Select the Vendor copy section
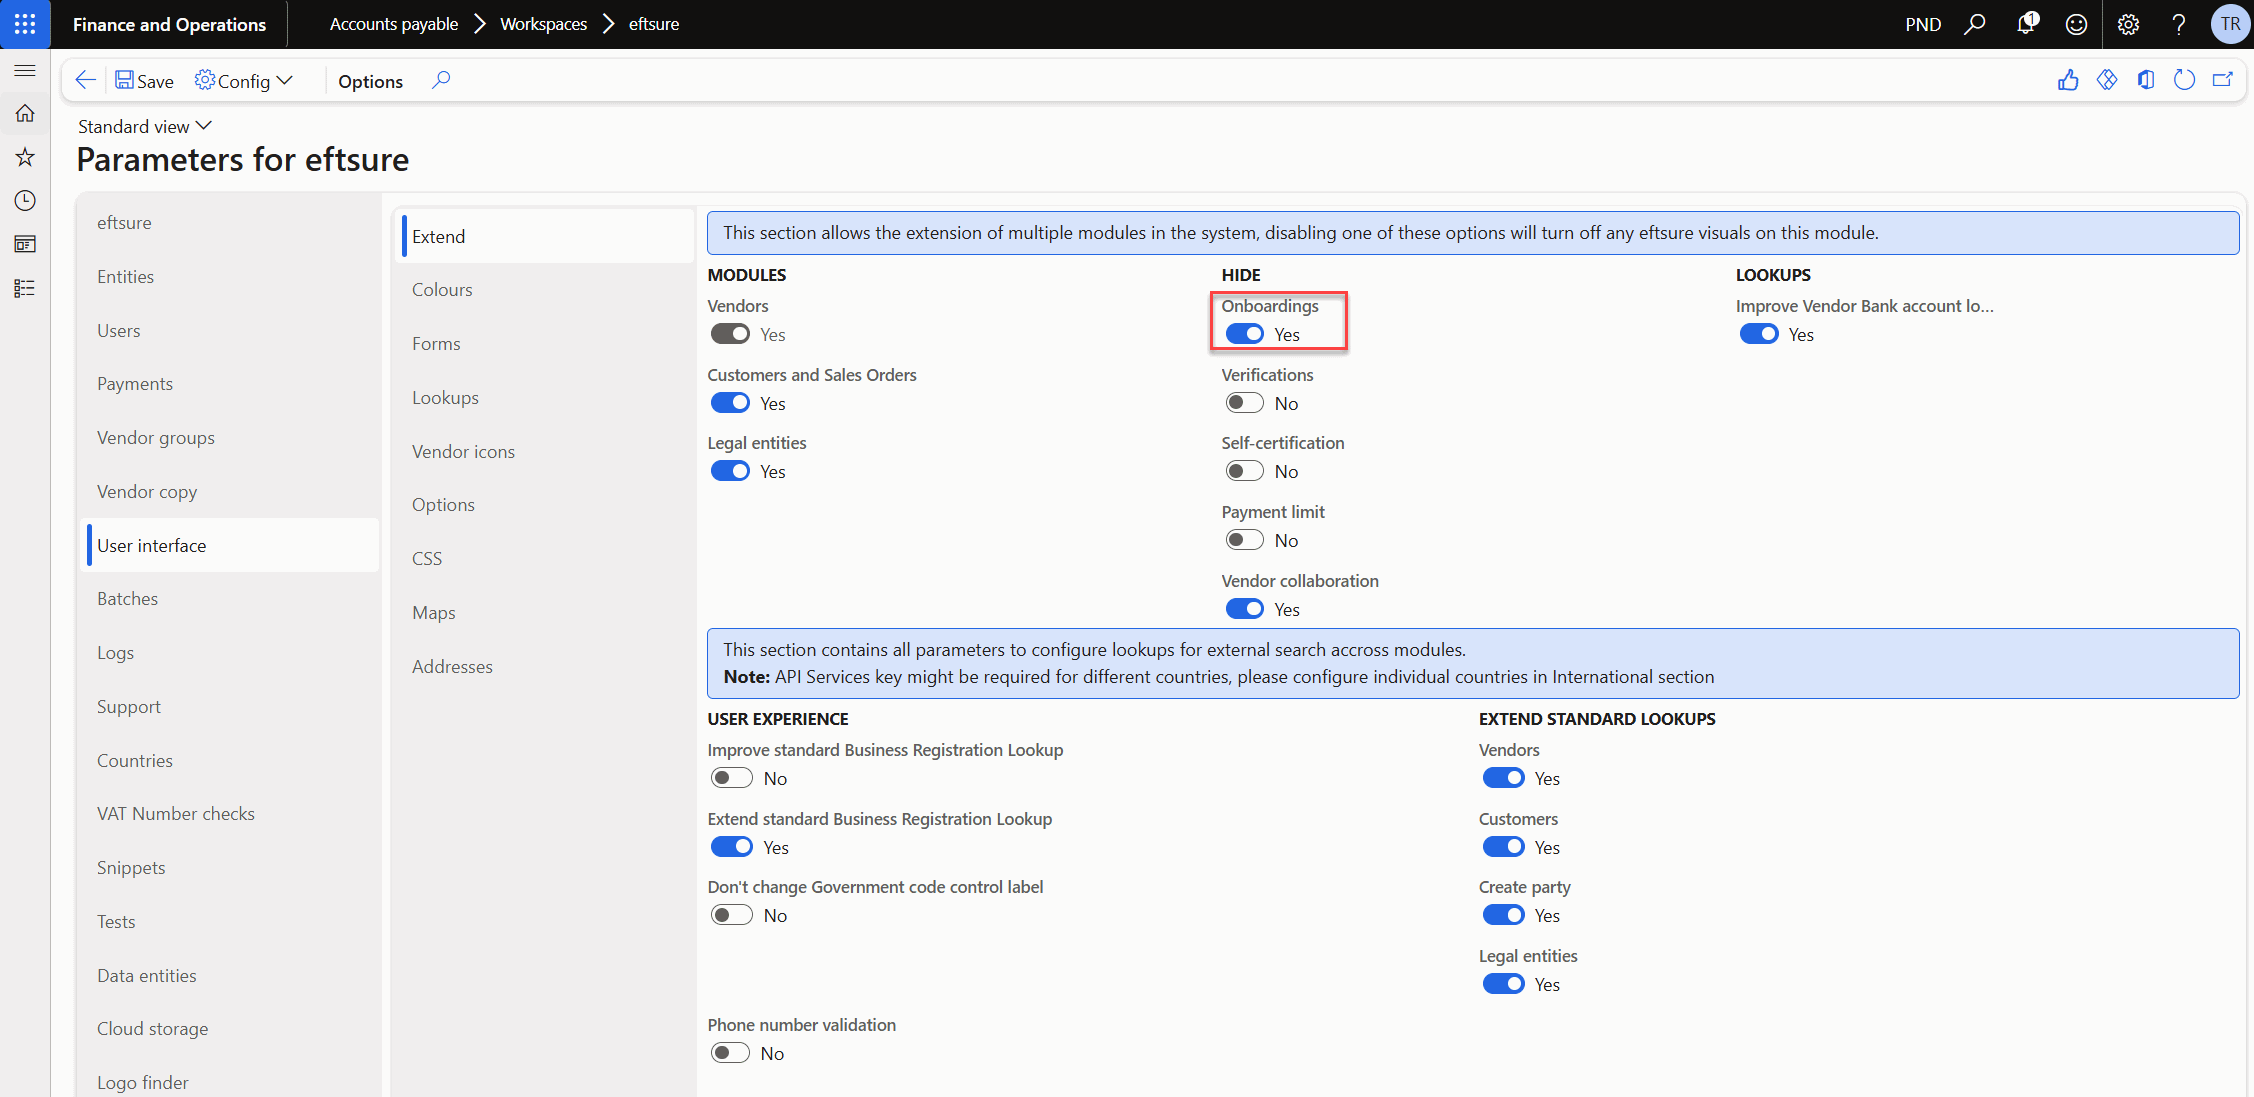This screenshot has width=2254, height=1097. [x=232, y=492]
